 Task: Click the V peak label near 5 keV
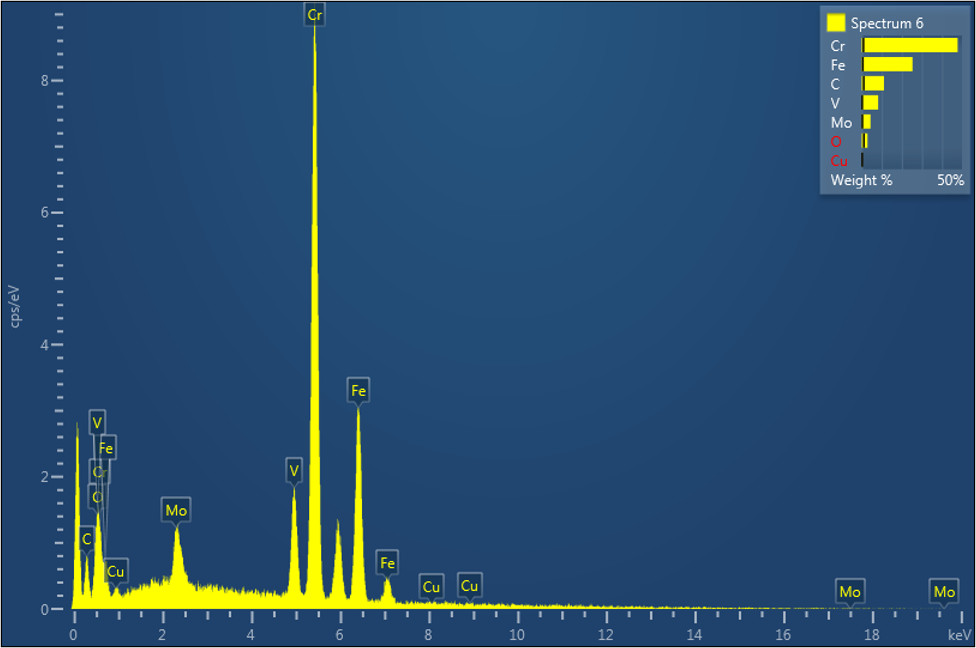(294, 470)
